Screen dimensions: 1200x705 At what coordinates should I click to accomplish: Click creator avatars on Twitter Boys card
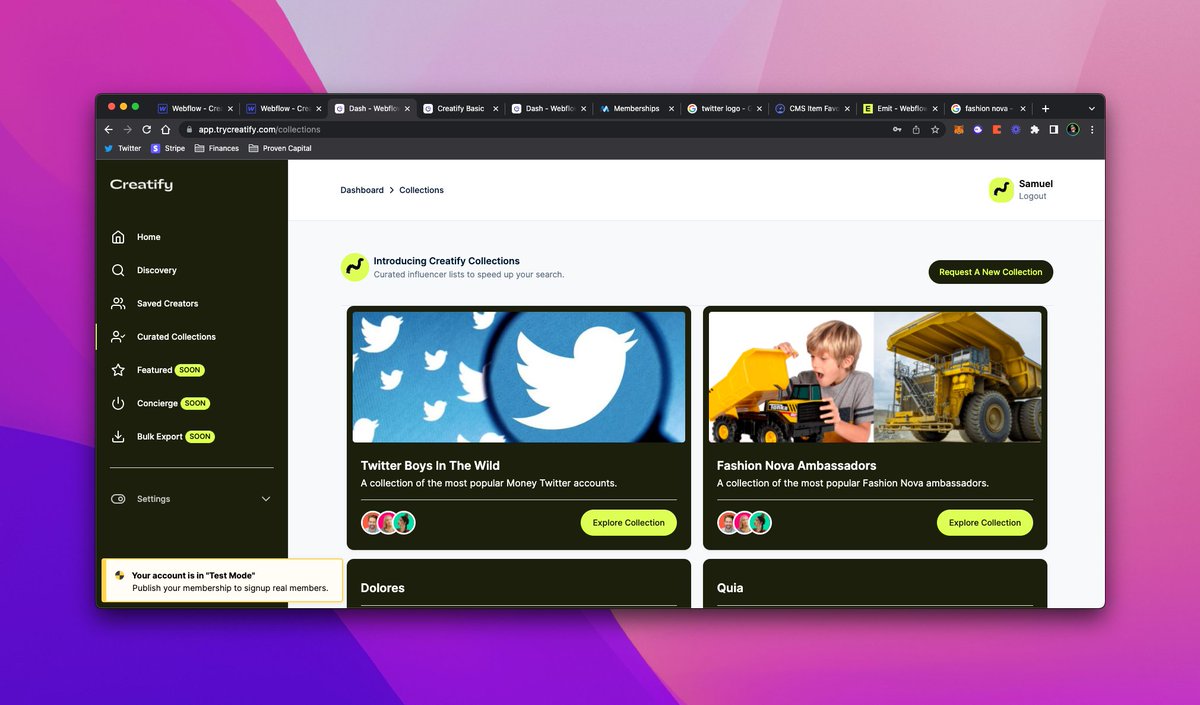[x=388, y=522]
